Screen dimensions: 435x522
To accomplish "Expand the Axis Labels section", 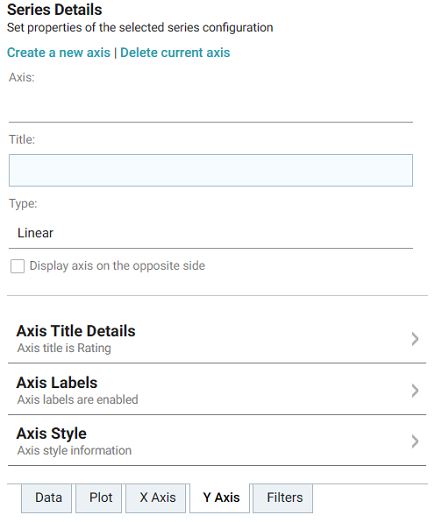I will click(x=217, y=390).
